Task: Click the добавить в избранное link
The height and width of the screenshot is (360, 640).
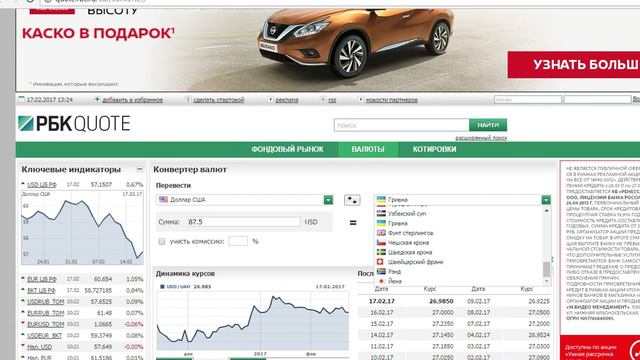Action: click(x=132, y=100)
